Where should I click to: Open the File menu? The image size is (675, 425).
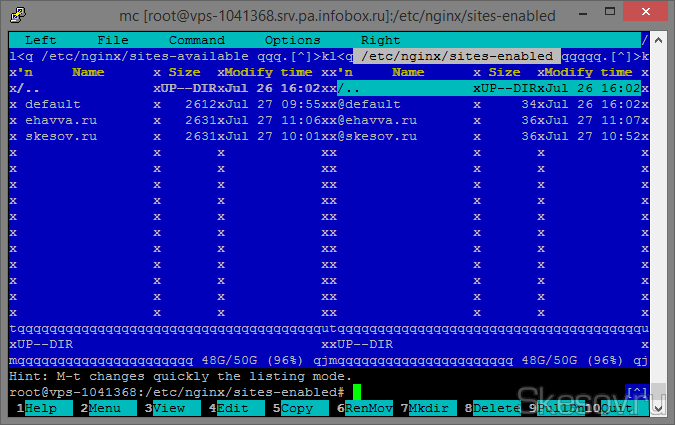(x=112, y=40)
